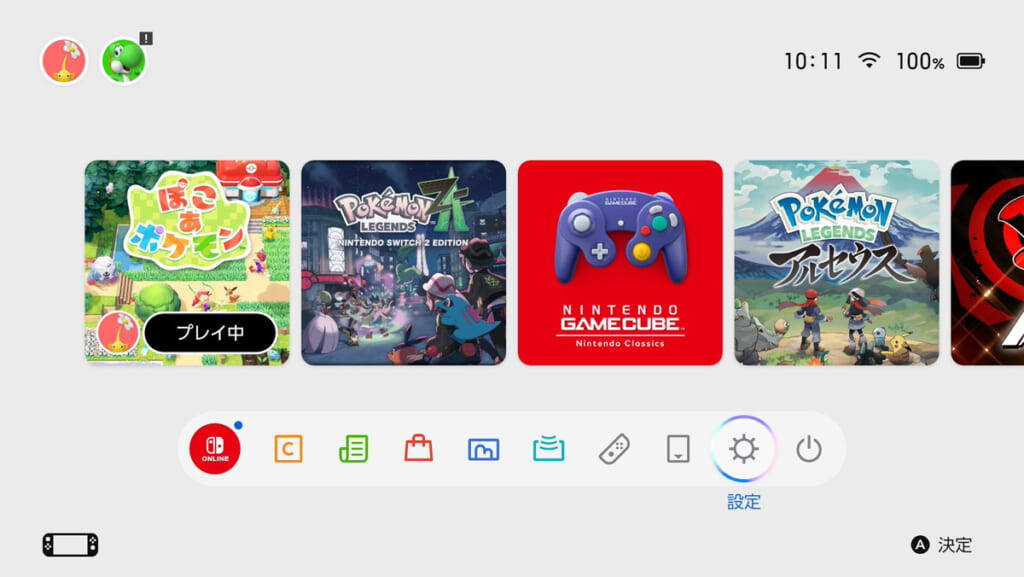This screenshot has height=577, width=1024.
Task: Select the Pikmin flower user avatar
Action: (x=64, y=61)
